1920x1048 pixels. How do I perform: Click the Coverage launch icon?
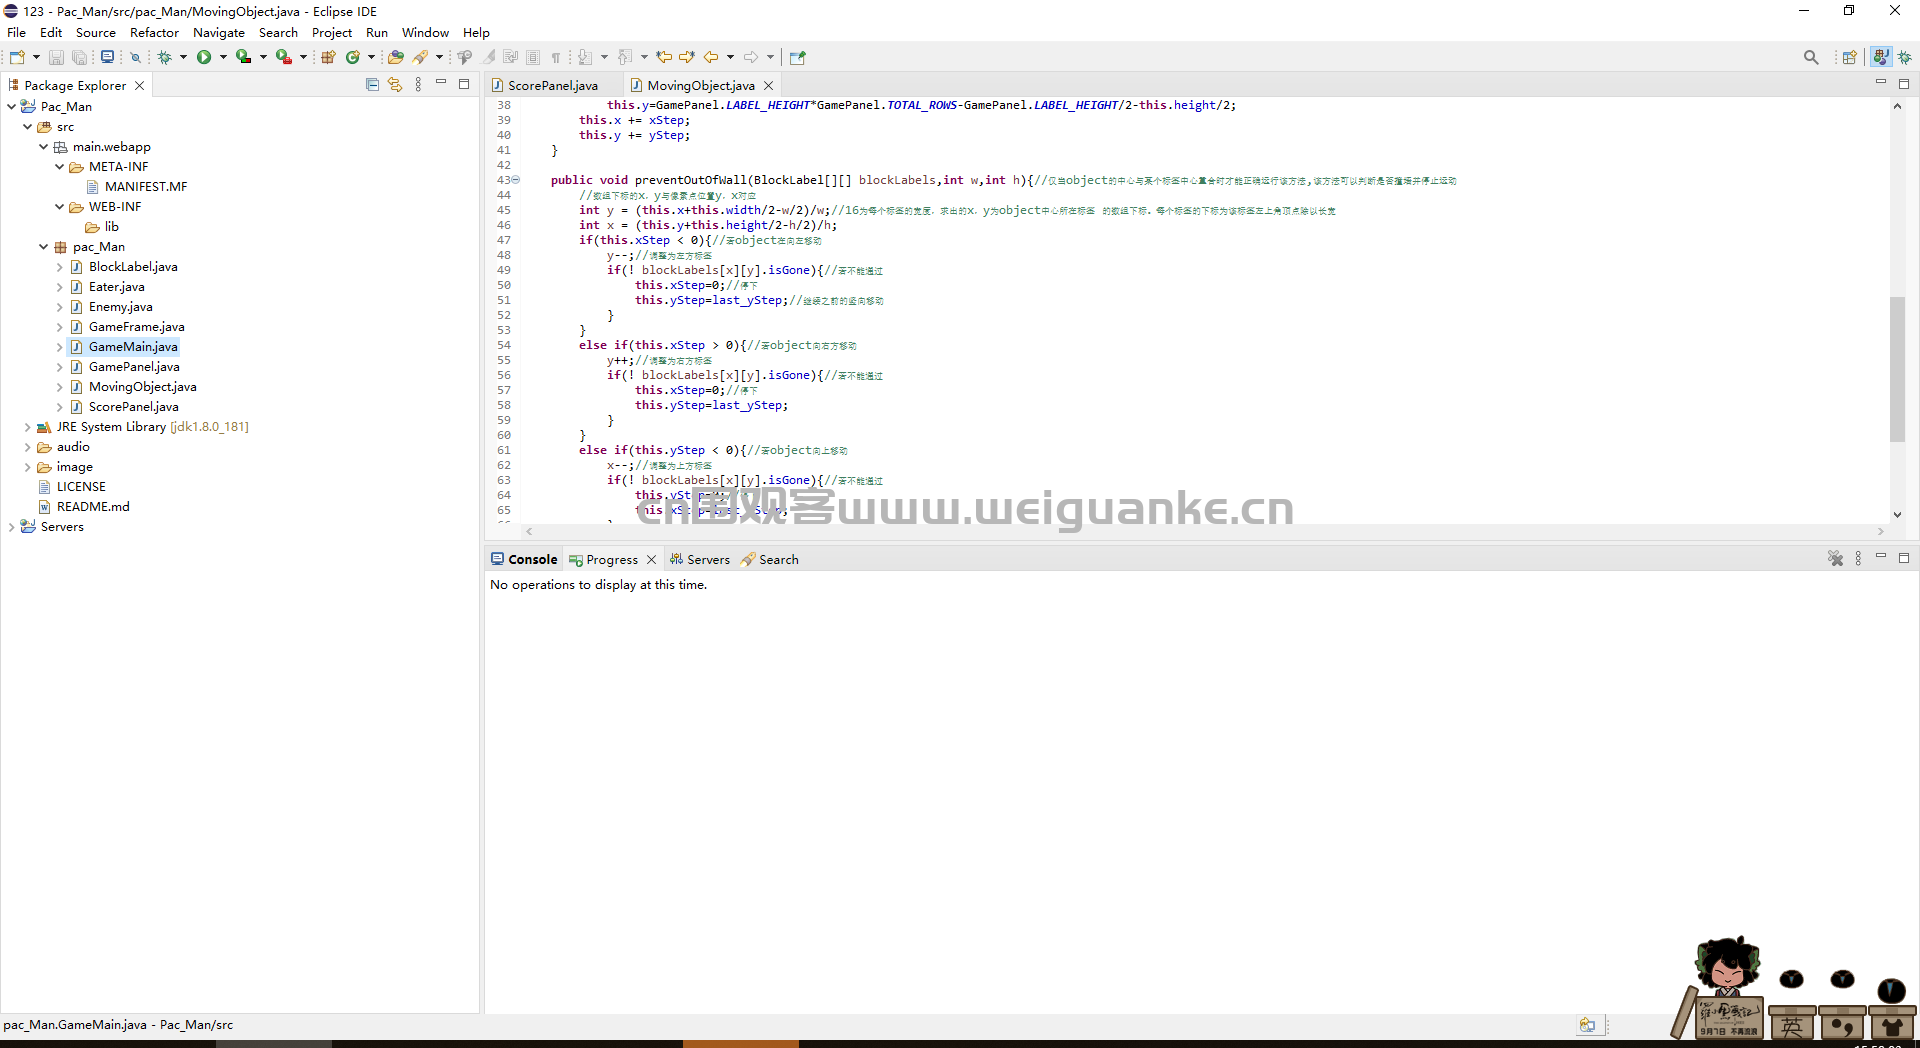point(243,57)
